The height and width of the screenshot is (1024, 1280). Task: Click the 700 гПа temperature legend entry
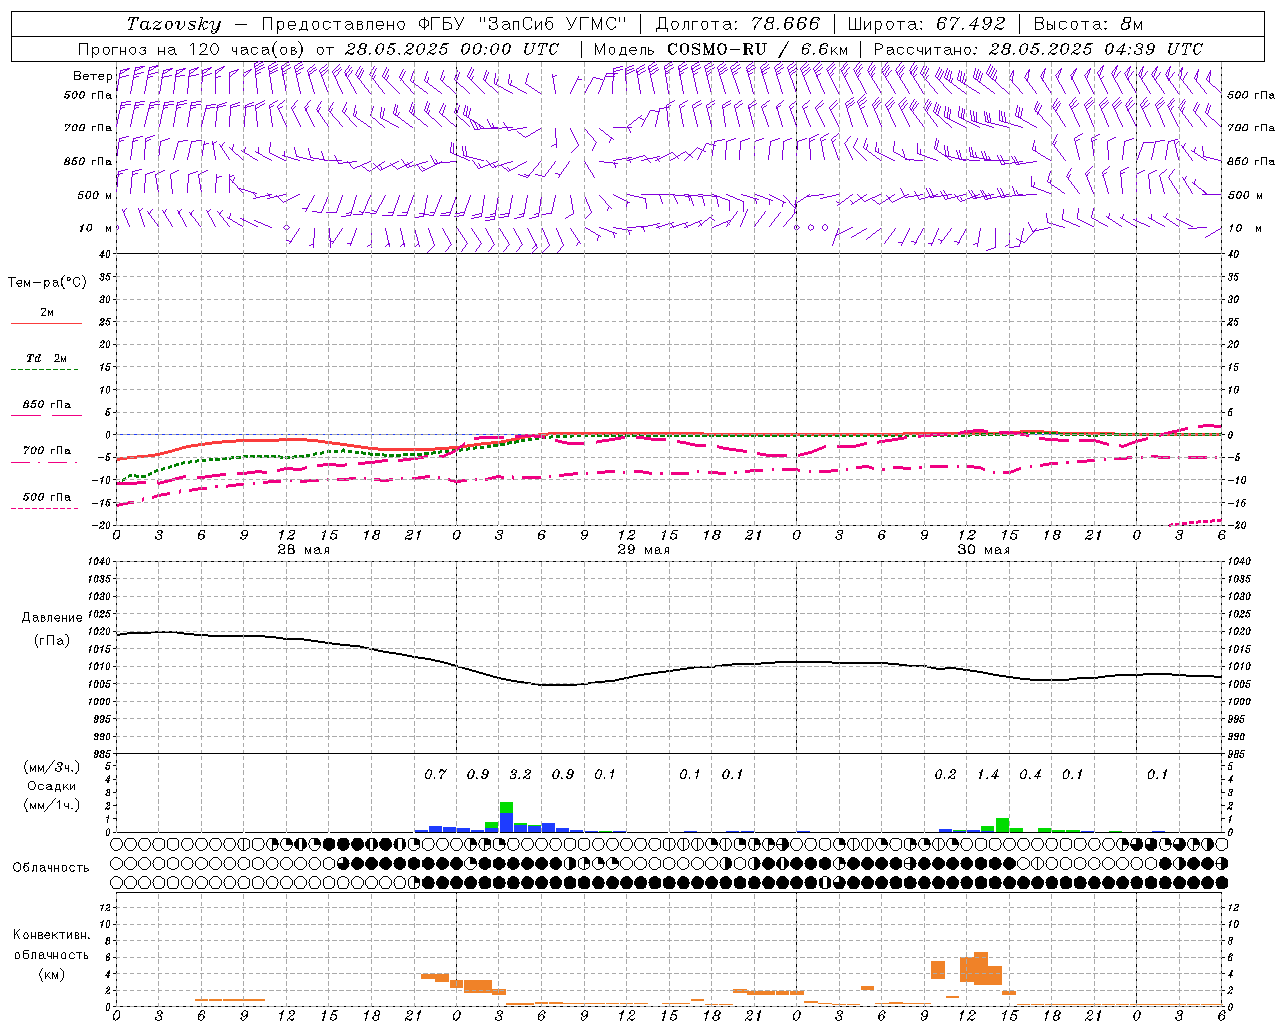pyautogui.click(x=46, y=451)
